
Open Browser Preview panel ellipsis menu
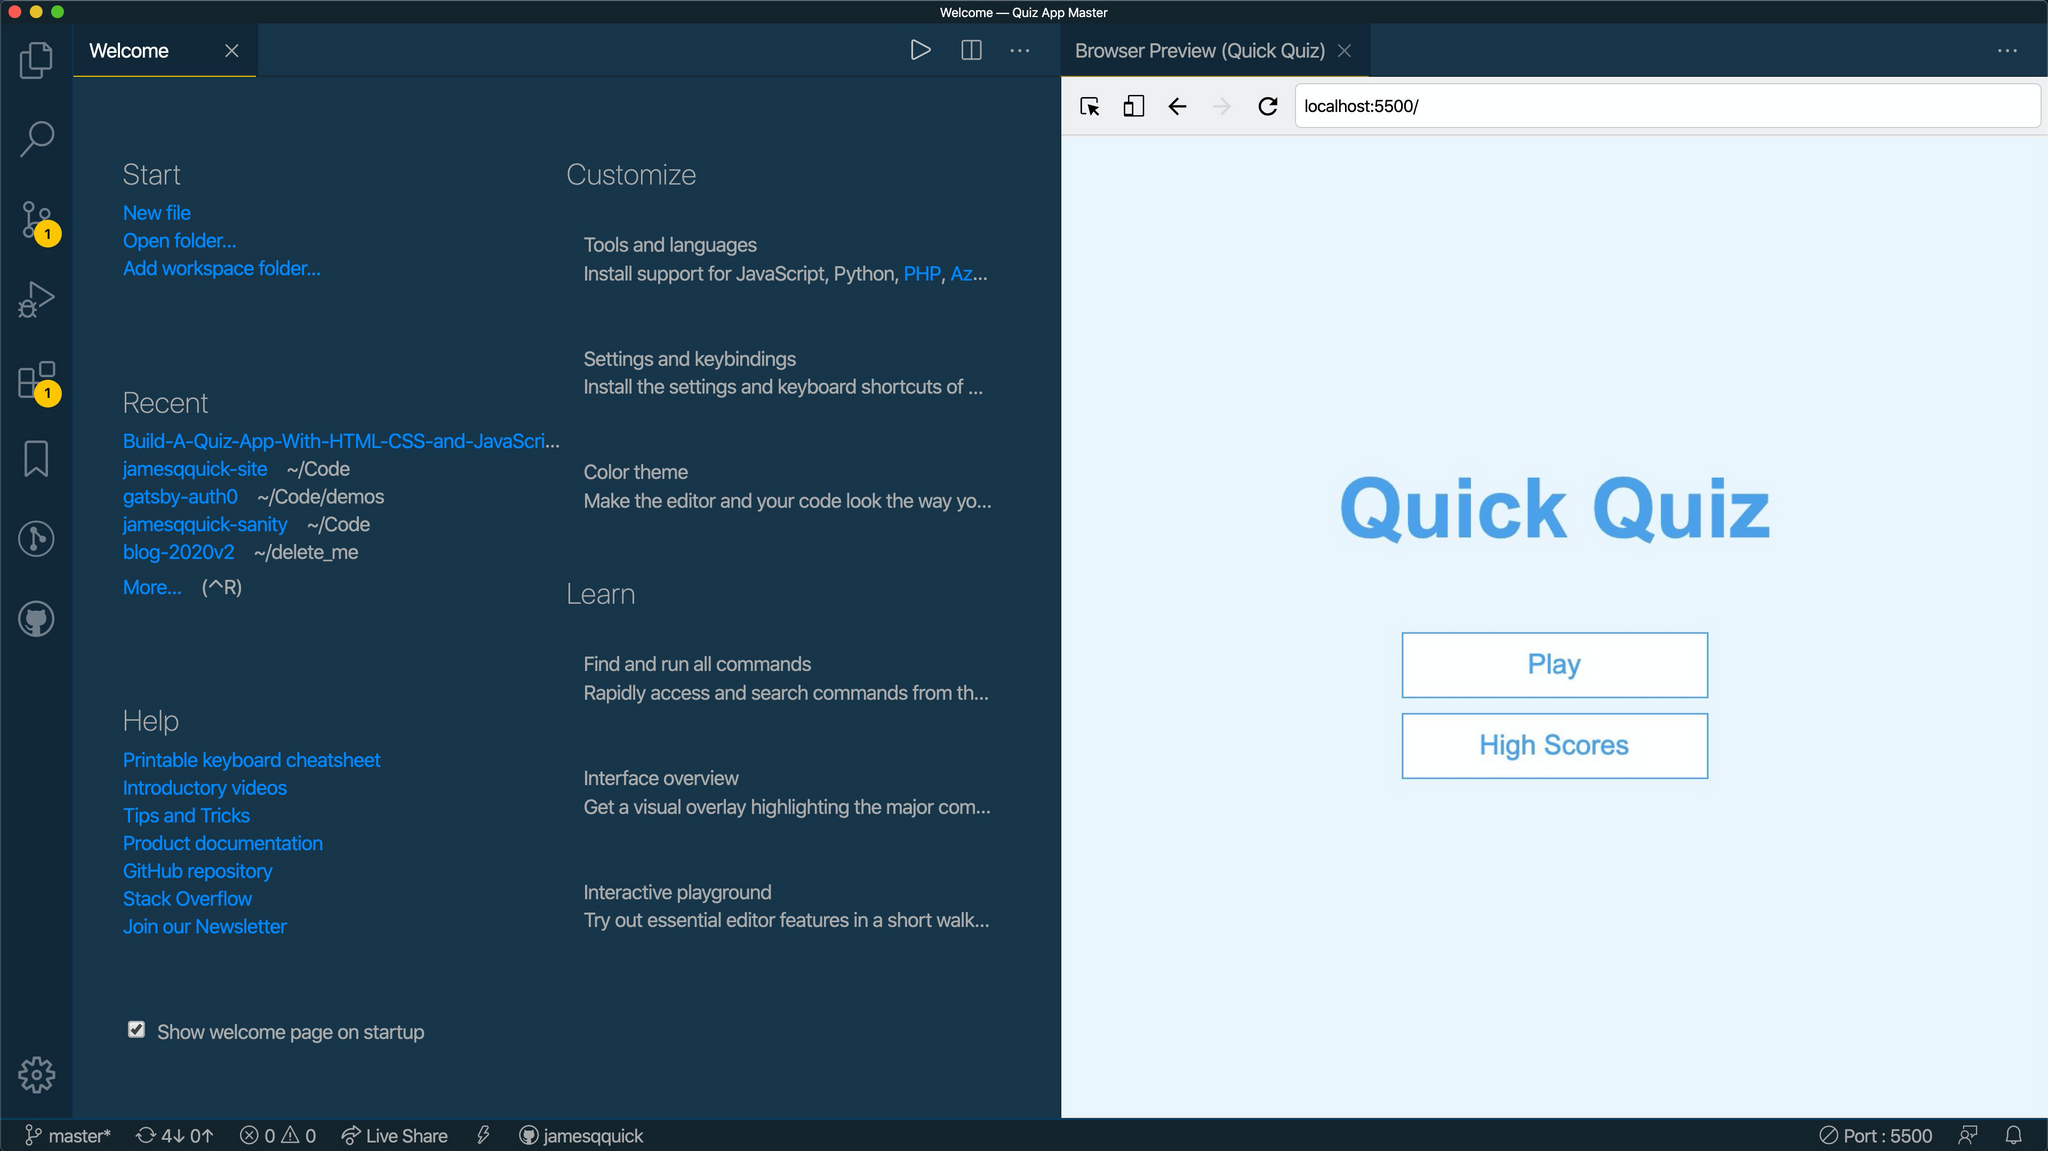[2007, 50]
